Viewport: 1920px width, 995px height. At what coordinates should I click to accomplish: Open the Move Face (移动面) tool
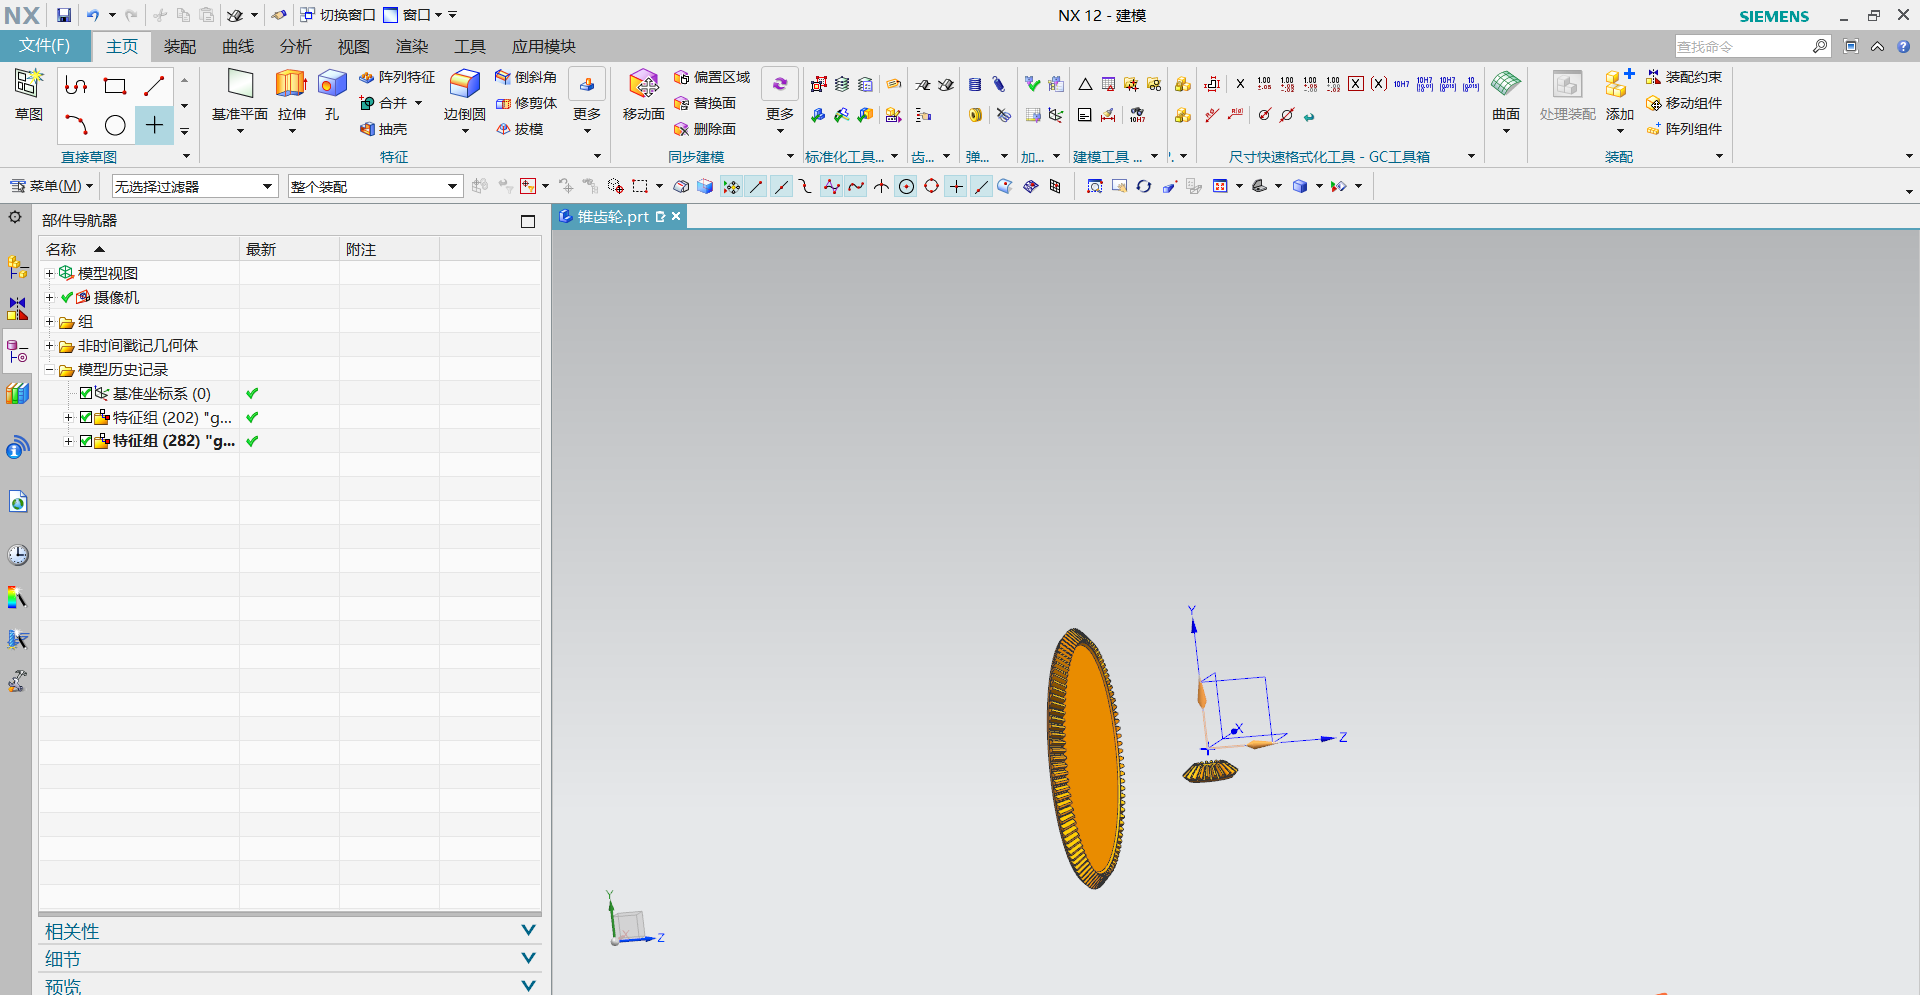coord(643,95)
